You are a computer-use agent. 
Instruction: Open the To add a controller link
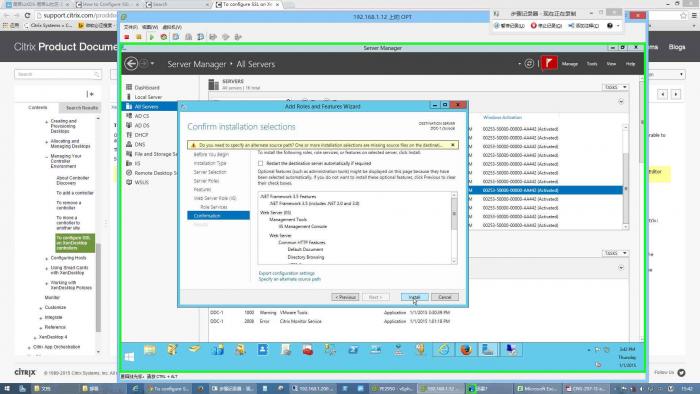pos(75,193)
